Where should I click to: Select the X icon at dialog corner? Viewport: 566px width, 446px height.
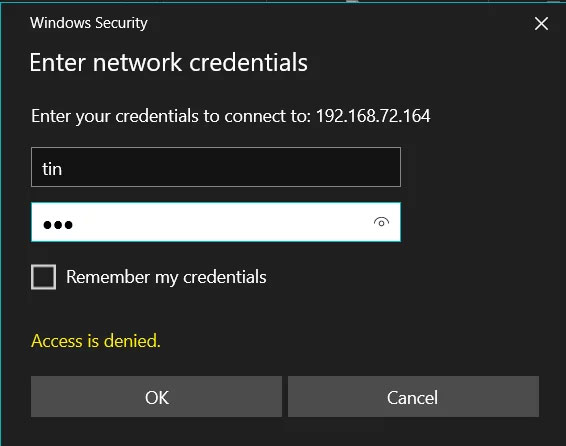click(541, 24)
